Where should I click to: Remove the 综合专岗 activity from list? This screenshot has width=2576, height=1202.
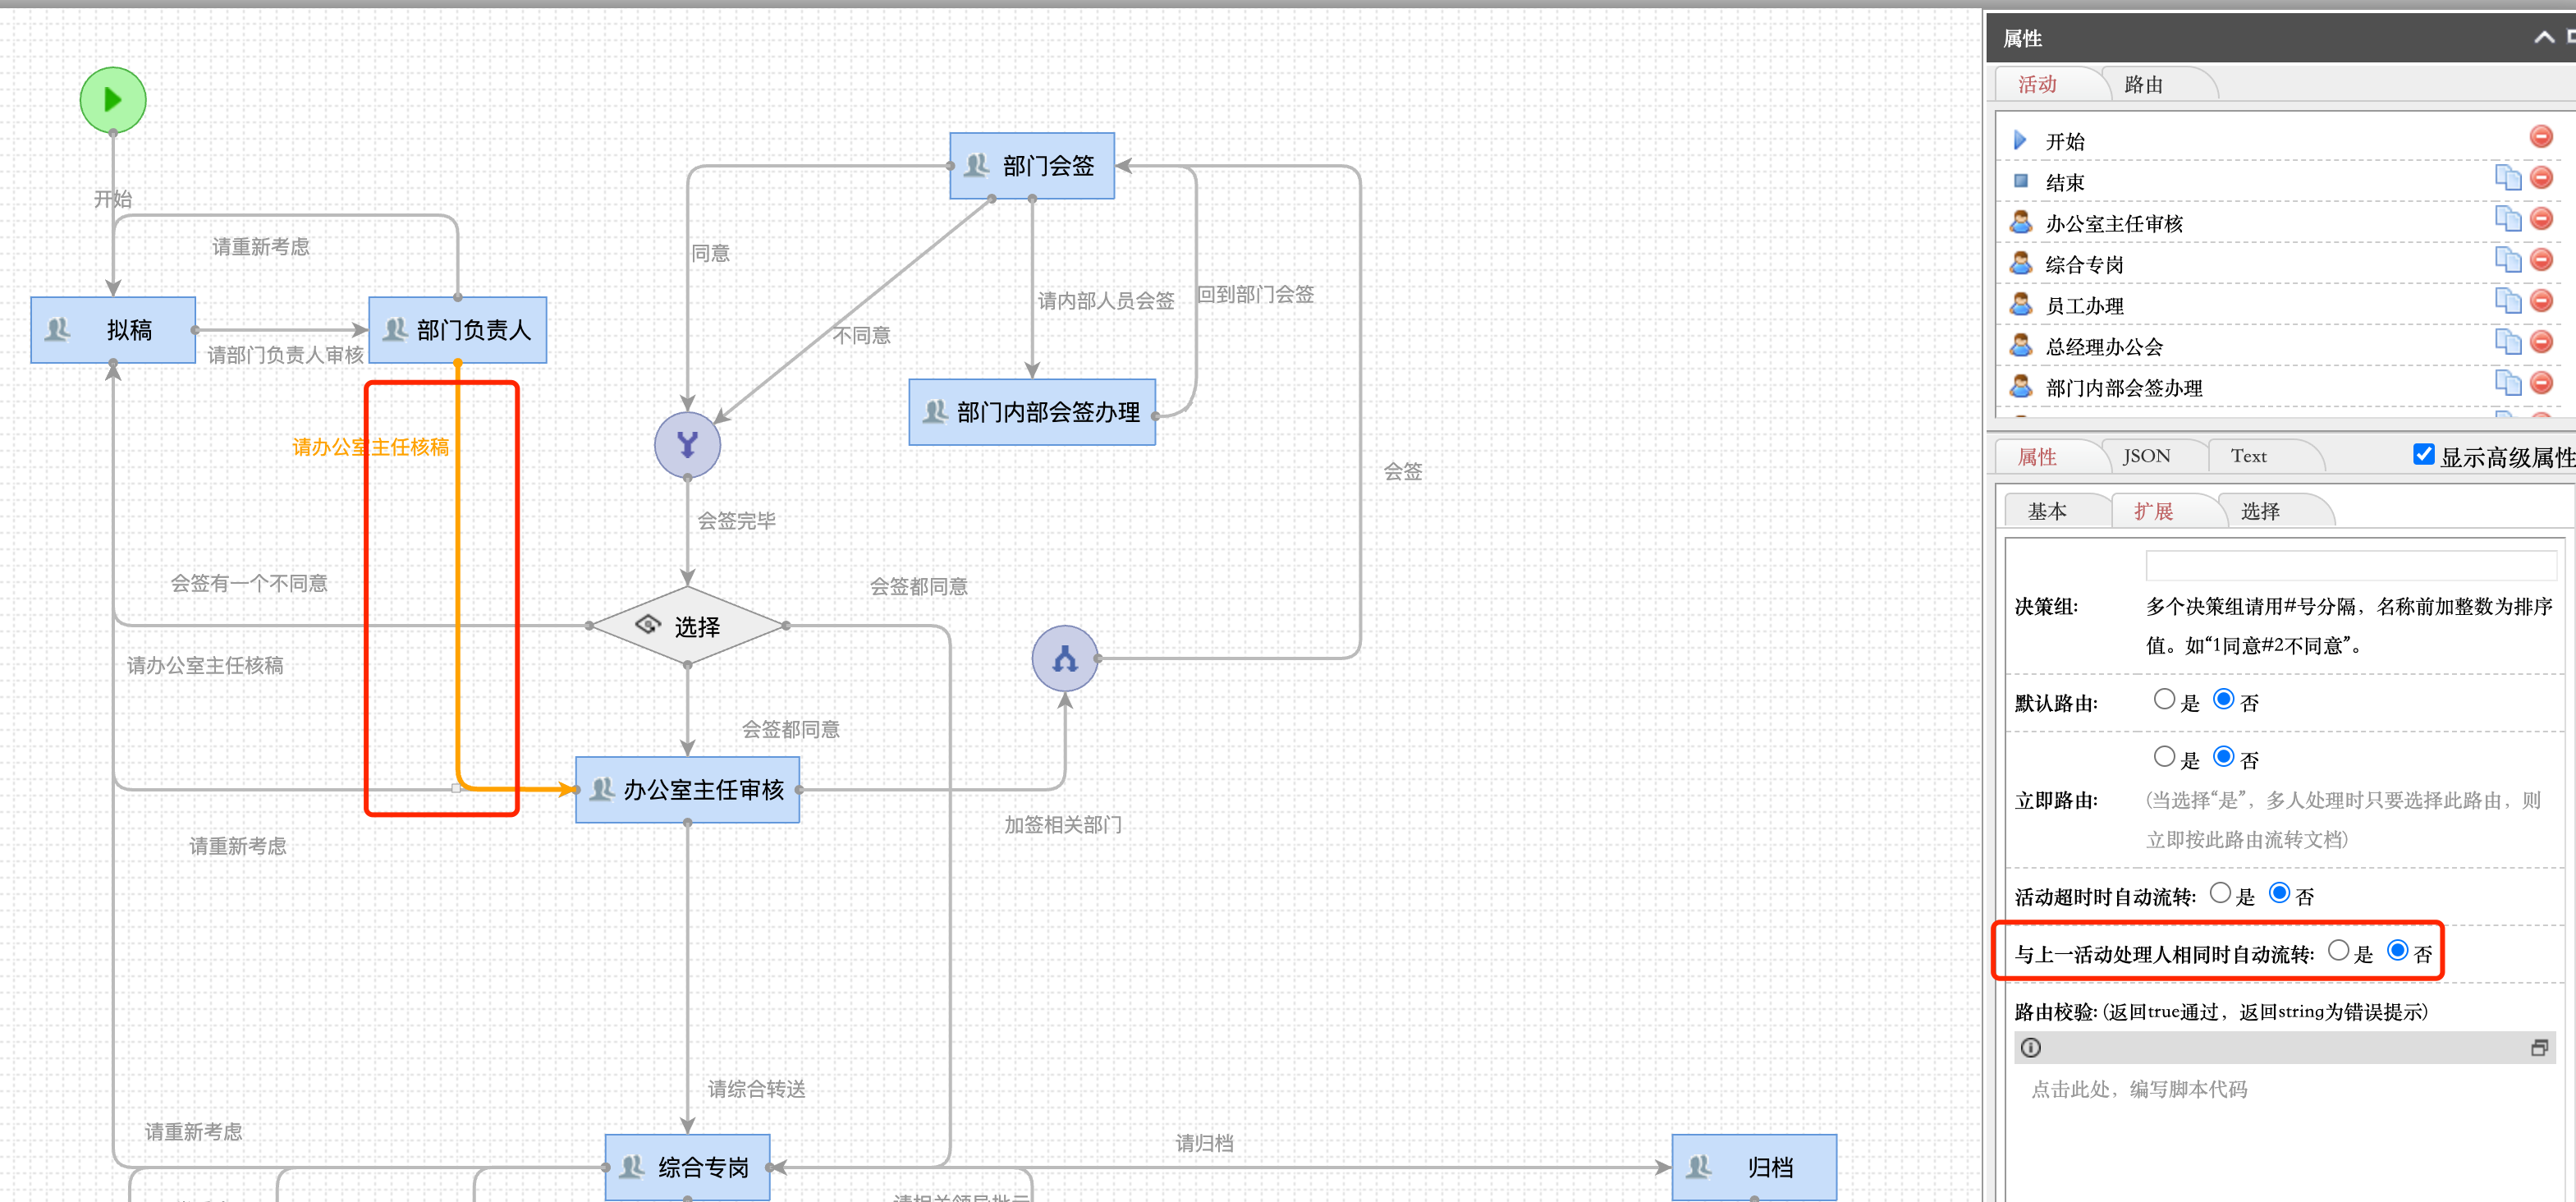tap(2540, 260)
